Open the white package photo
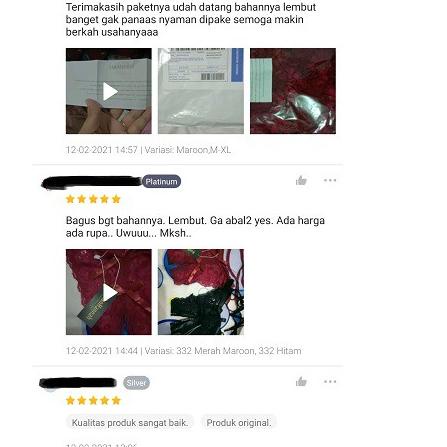The image size is (447, 447). (201, 91)
